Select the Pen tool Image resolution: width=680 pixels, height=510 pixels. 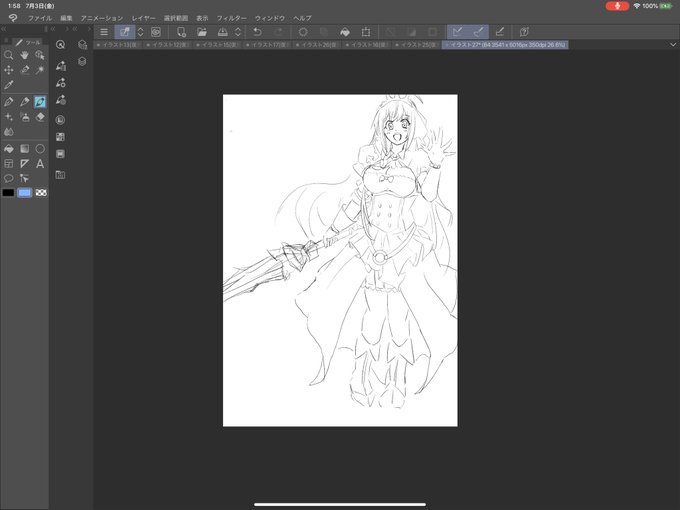pyautogui.click(x=8, y=102)
